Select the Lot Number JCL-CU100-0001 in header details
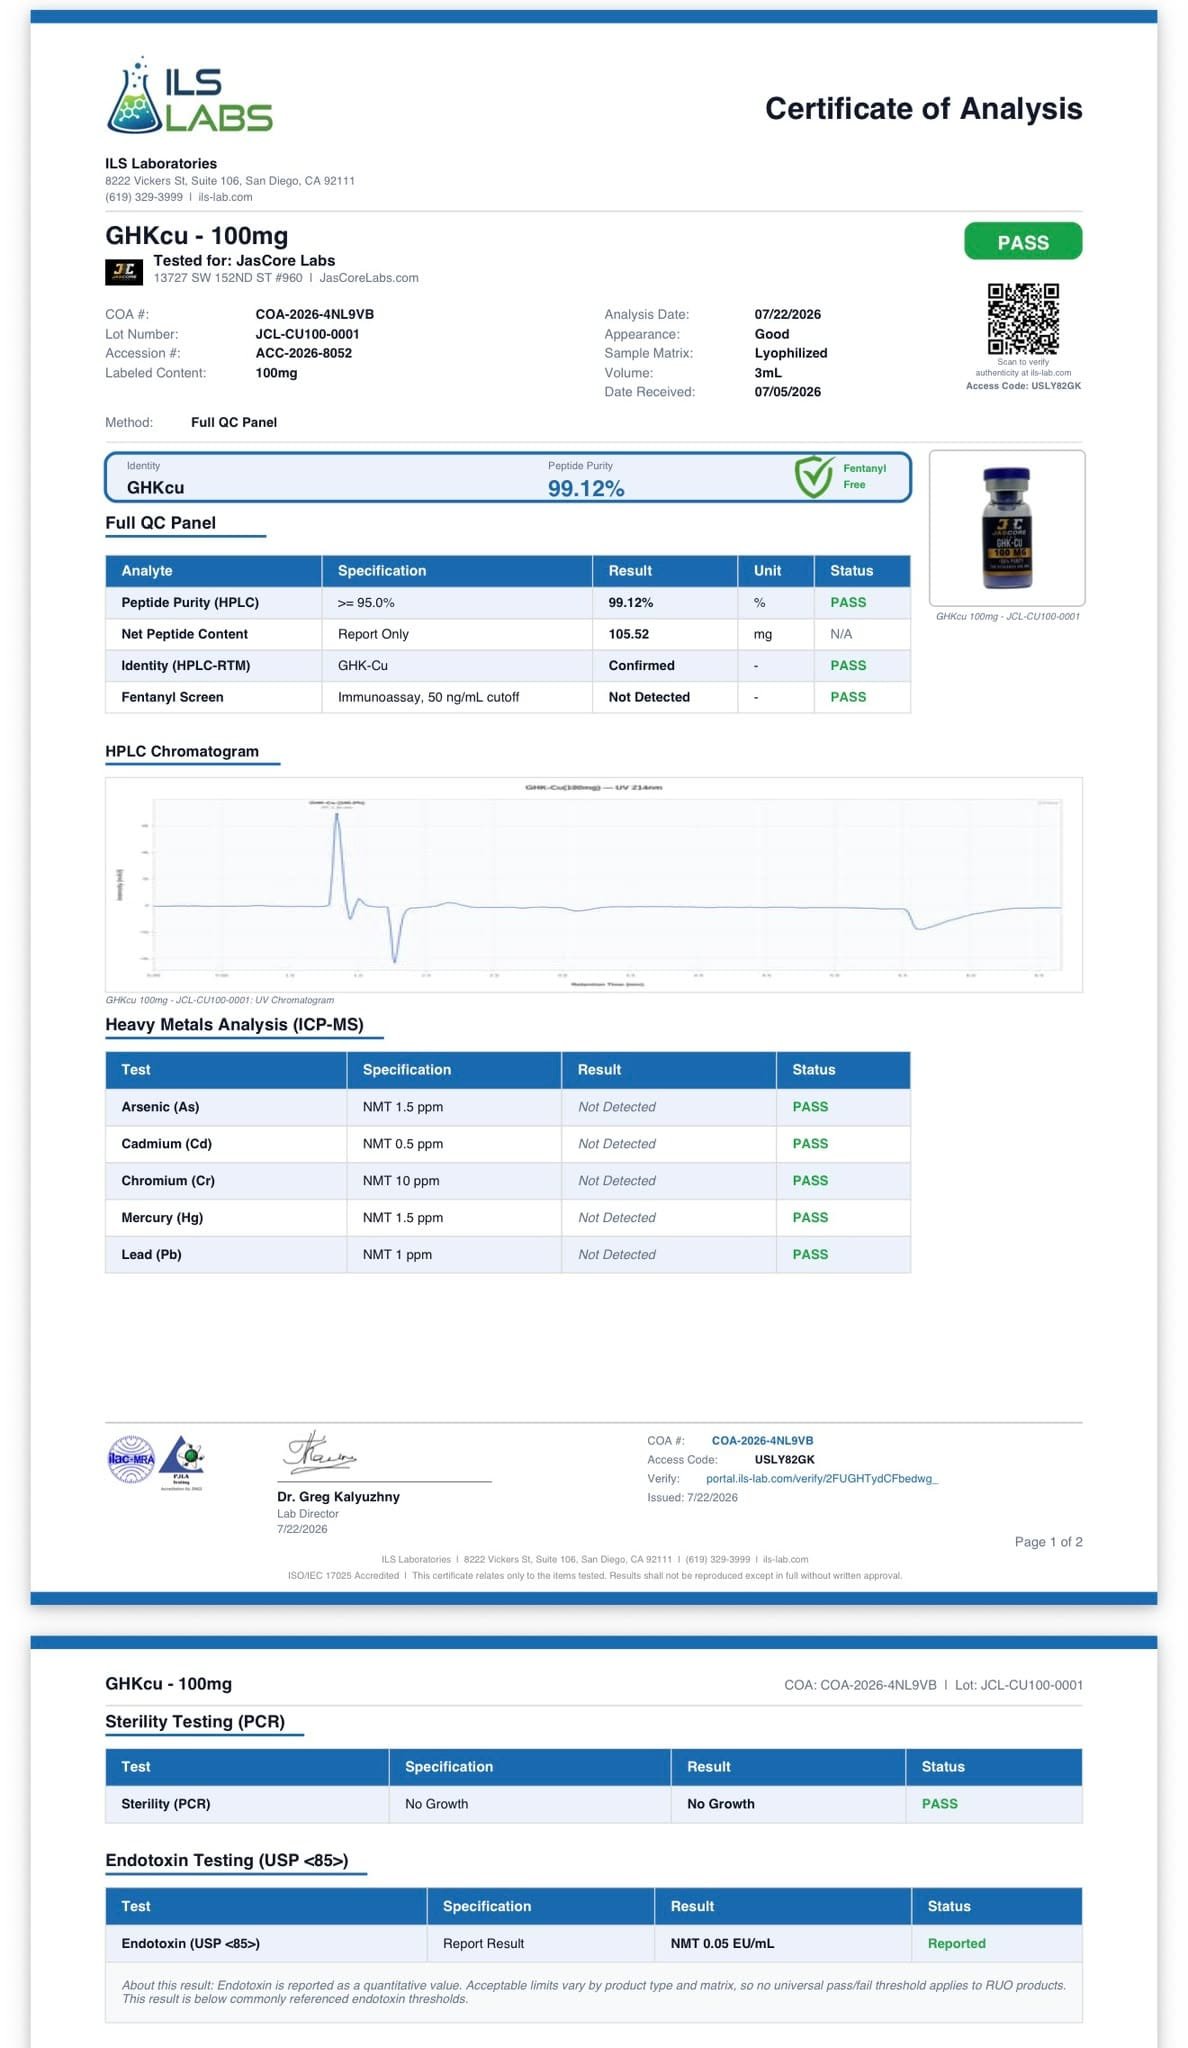Viewport: 1188px width, 2048px height. pyautogui.click(x=307, y=334)
